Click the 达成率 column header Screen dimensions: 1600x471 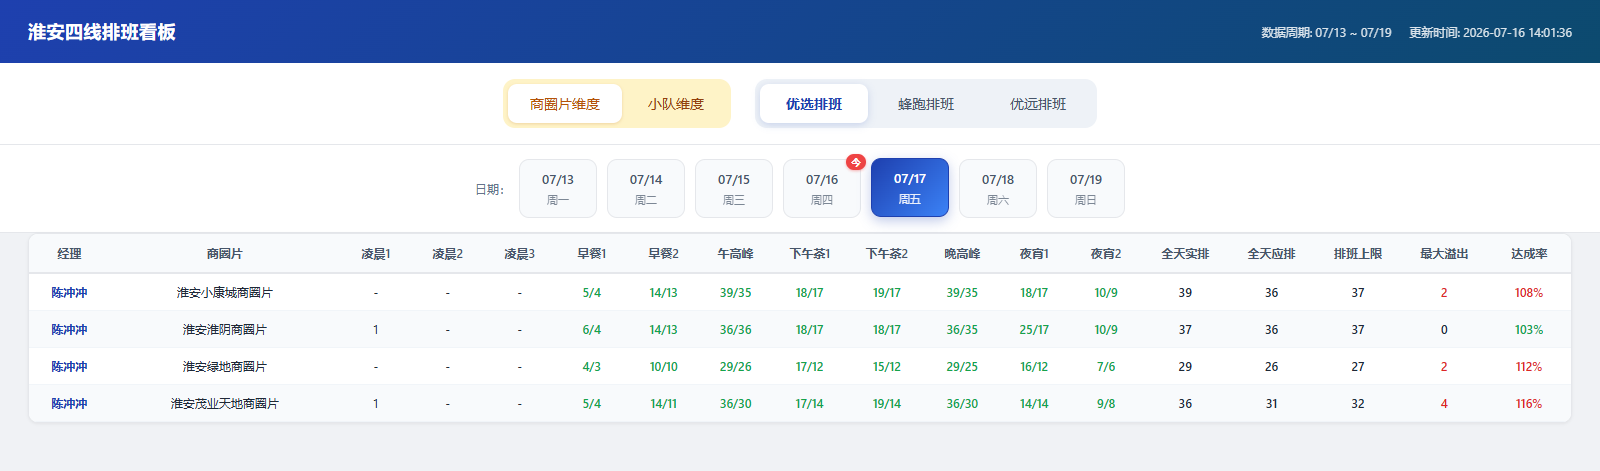pos(1529,254)
